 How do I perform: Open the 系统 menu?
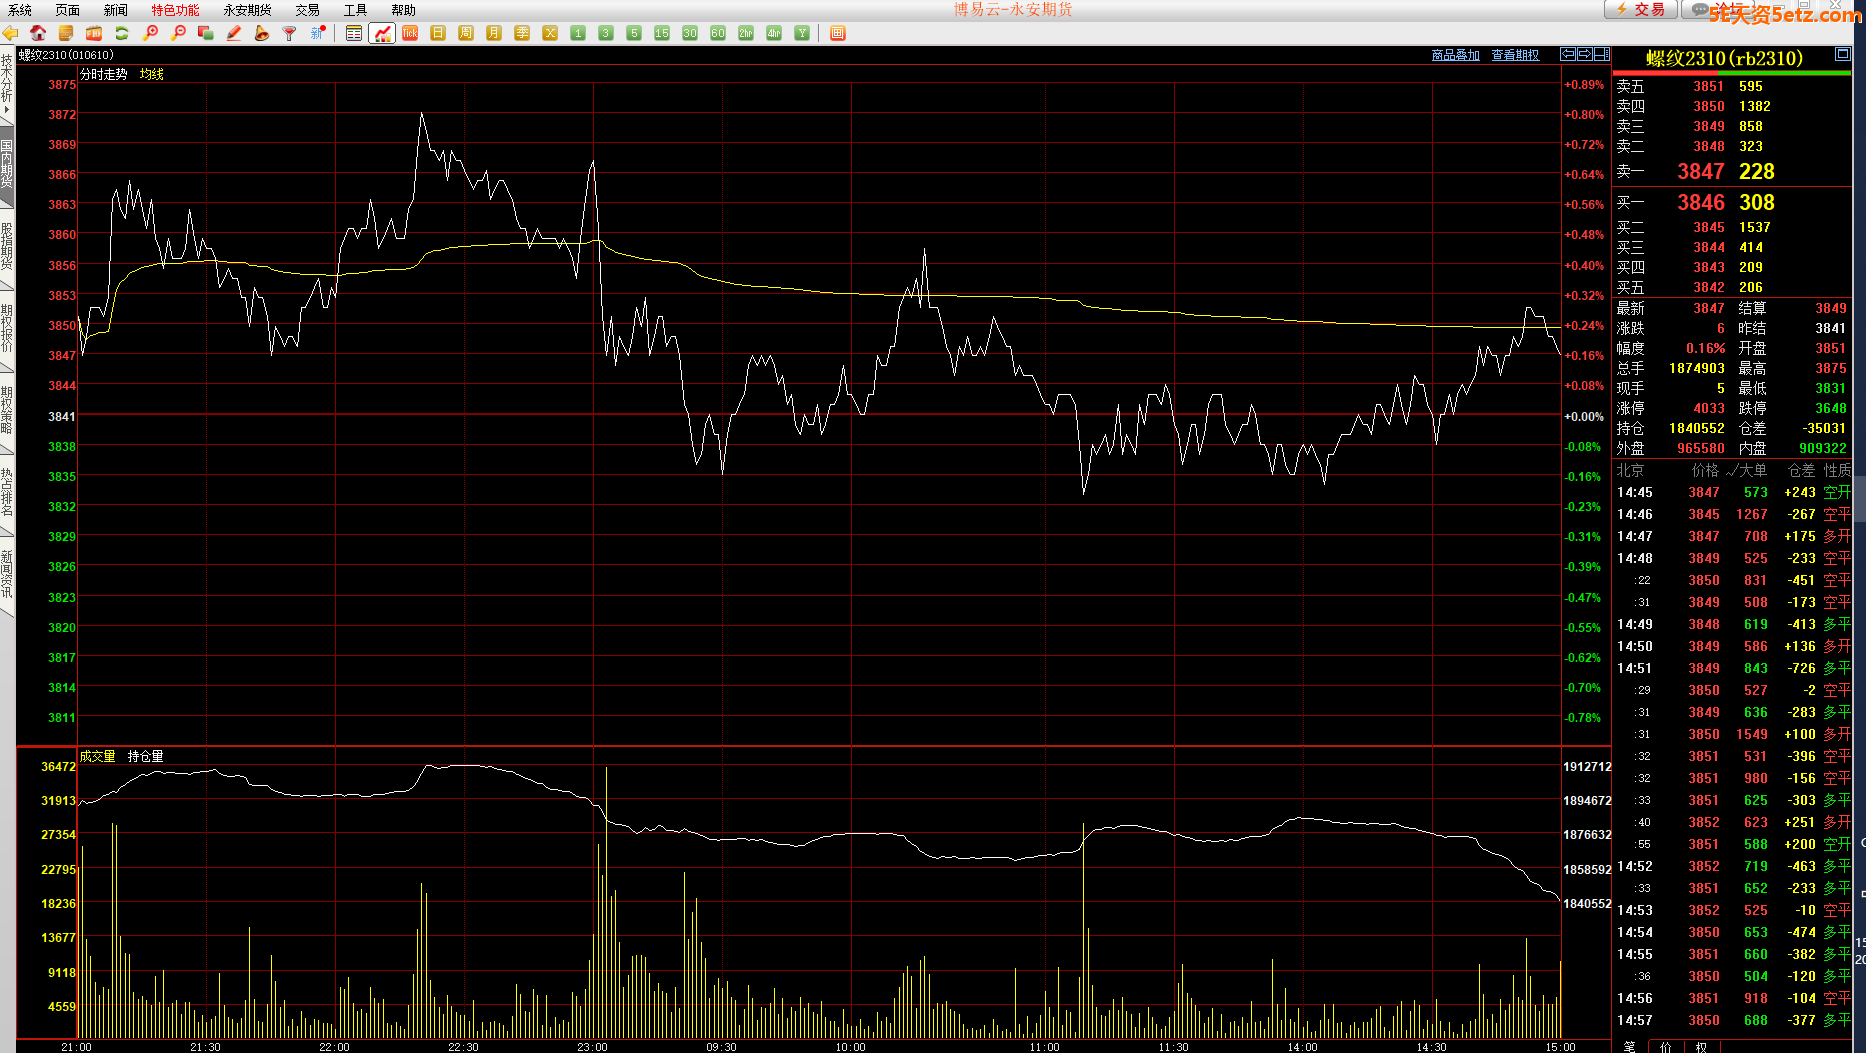click(x=20, y=10)
